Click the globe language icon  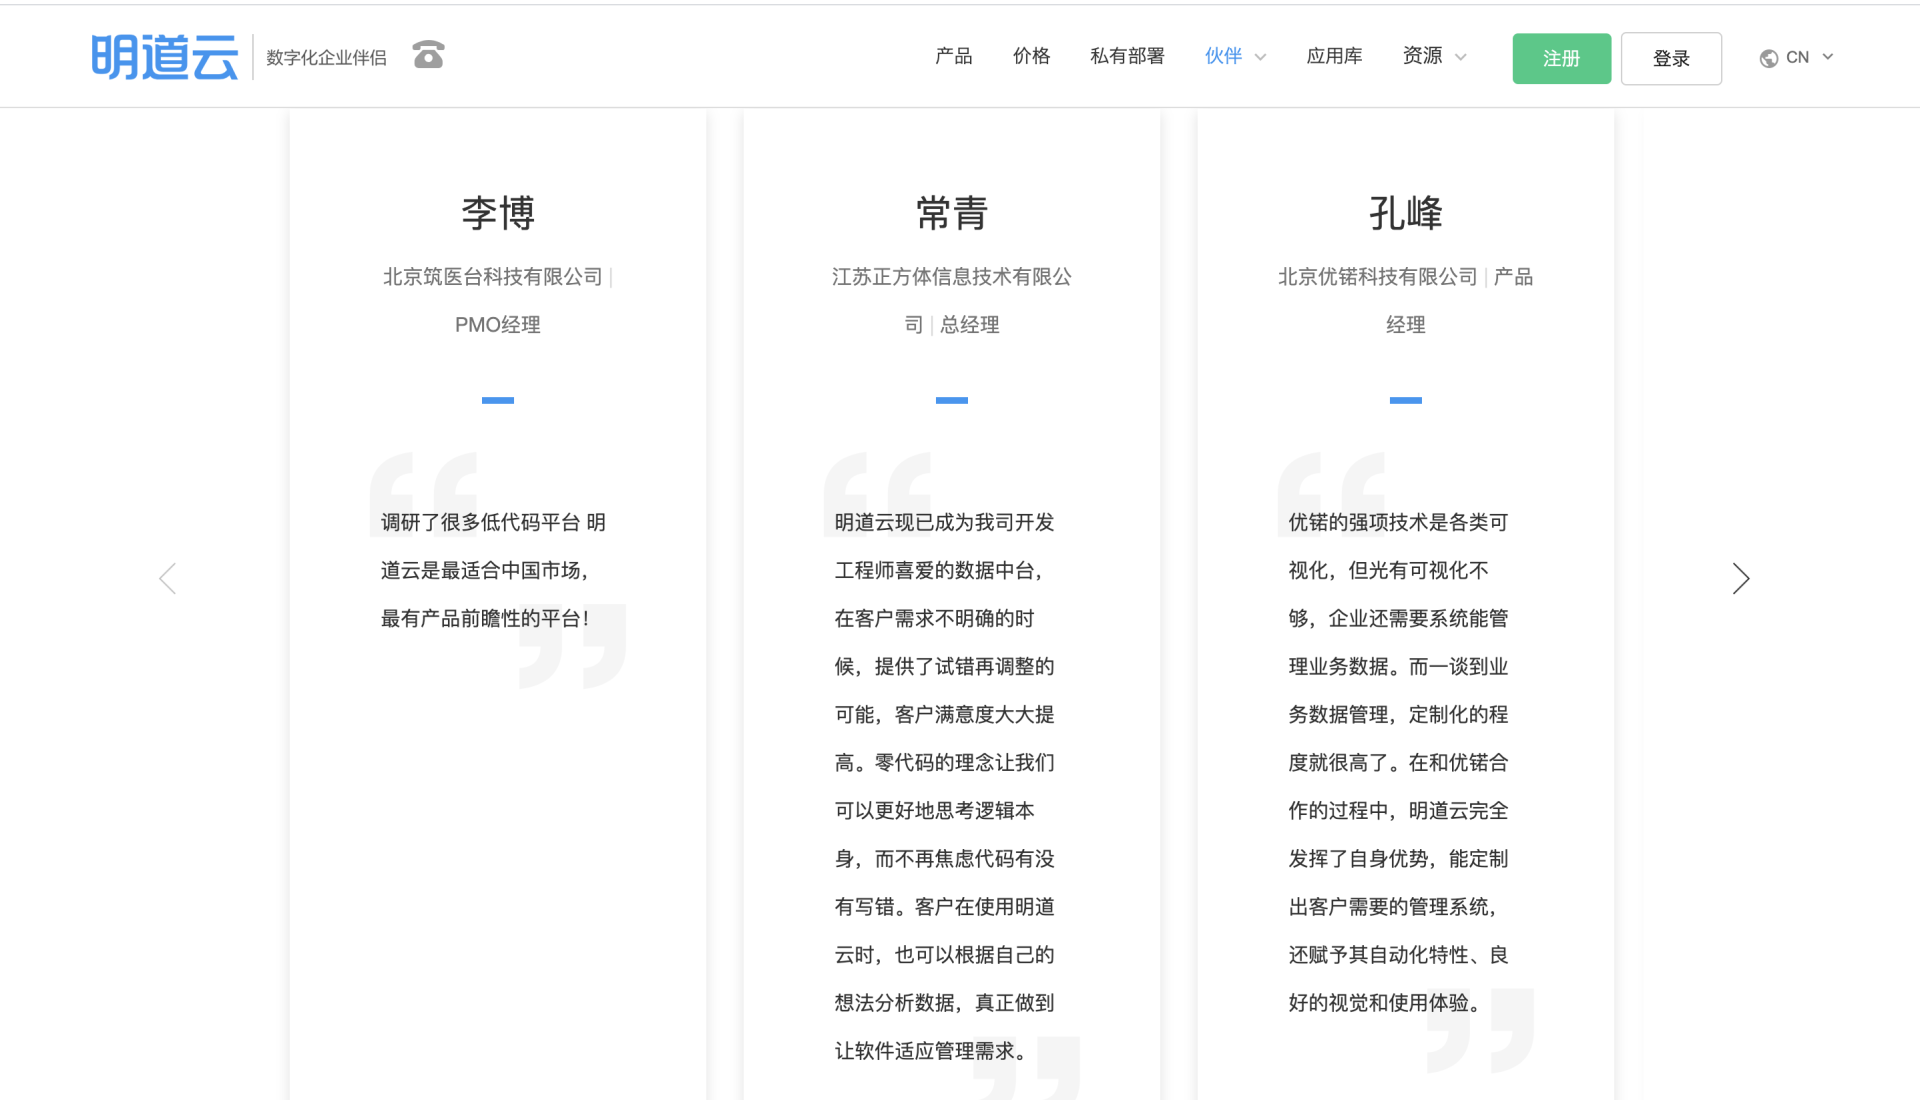coord(1768,58)
